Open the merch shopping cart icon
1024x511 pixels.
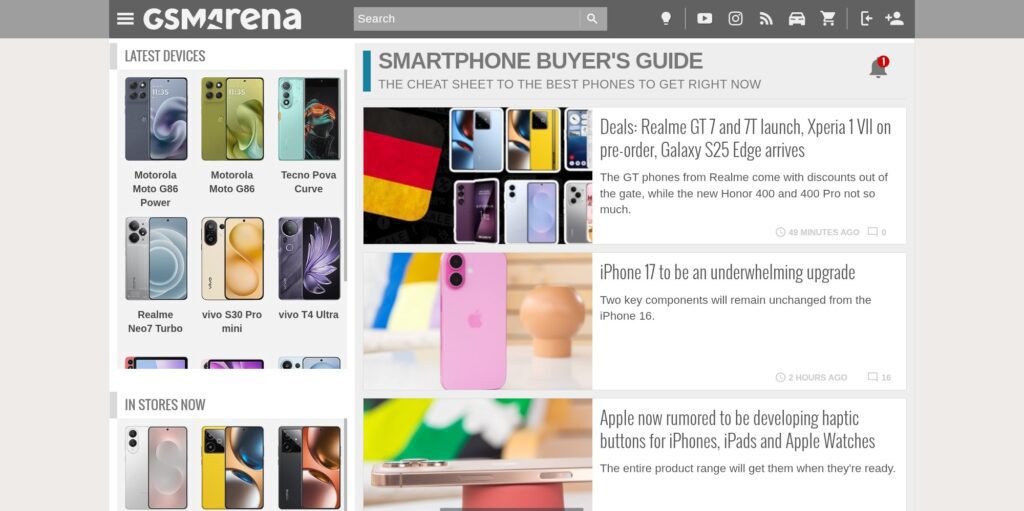pos(828,19)
